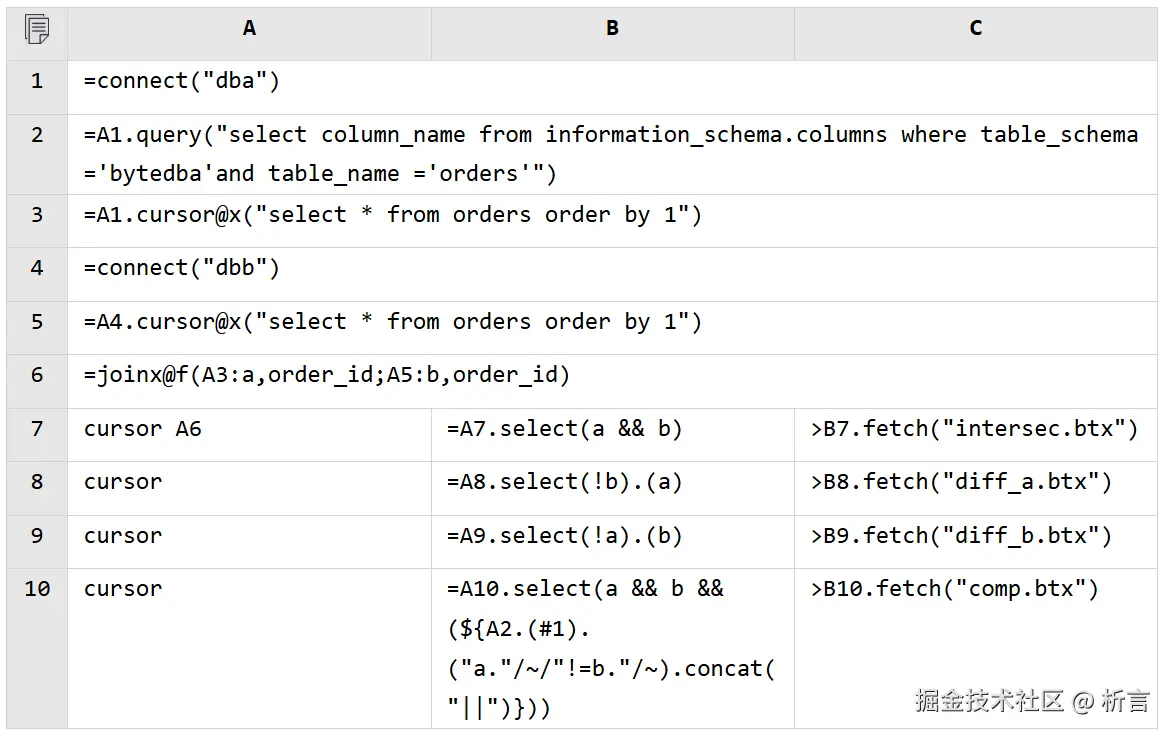The image size is (1172, 736).
Task: Click cell fetching "intersec.btx"
Action: (974, 429)
